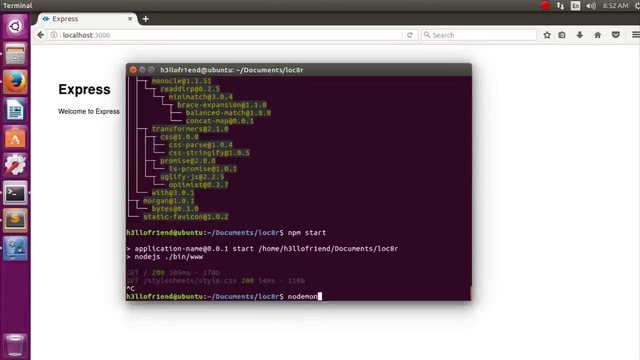Open Ubuntu Software Center icon
640x360 pixels.
click(15, 137)
